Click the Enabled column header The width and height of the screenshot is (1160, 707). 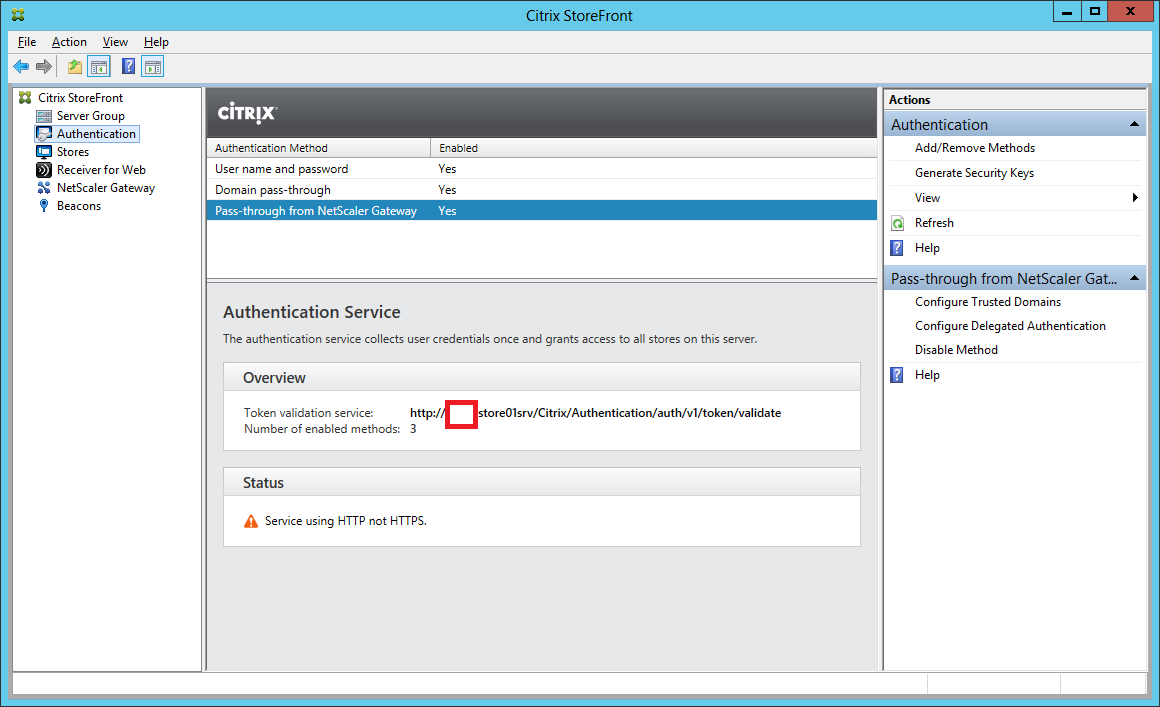point(654,148)
